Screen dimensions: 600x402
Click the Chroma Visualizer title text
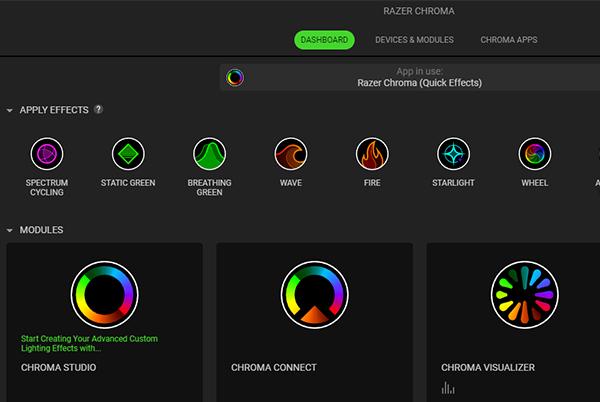pos(488,368)
